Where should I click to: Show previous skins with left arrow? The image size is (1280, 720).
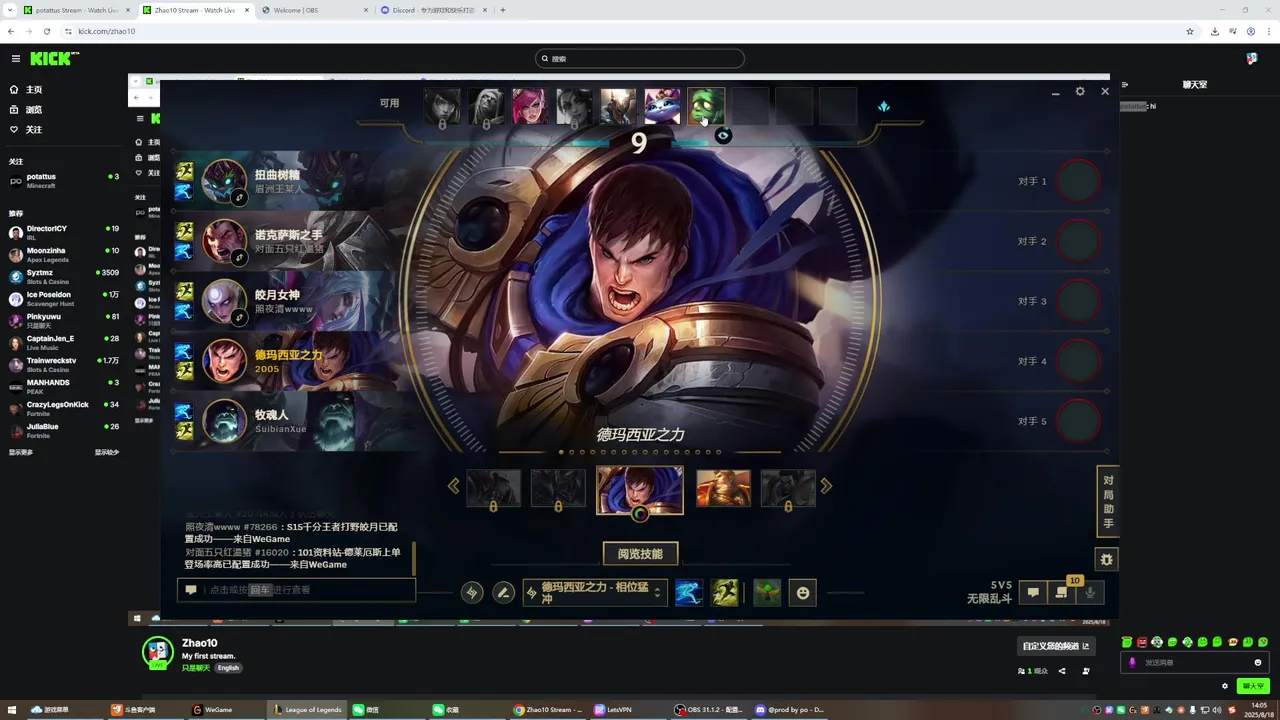(x=453, y=486)
